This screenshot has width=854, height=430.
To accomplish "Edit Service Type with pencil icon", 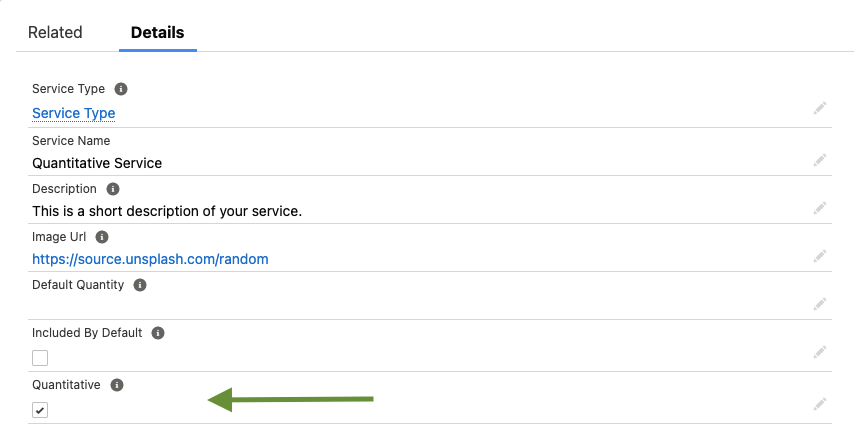I will [x=820, y=108].
